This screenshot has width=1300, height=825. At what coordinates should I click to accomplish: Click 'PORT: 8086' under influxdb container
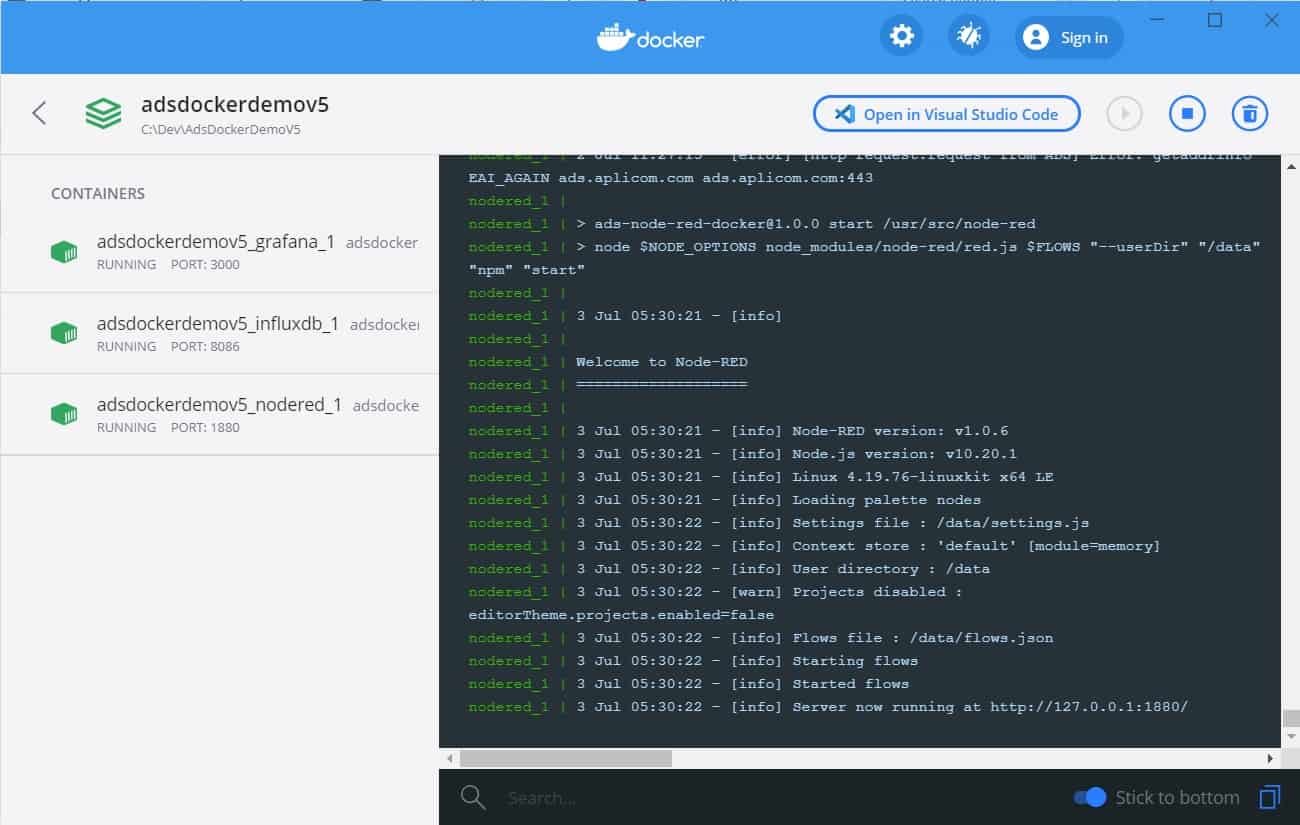point(205,346)
